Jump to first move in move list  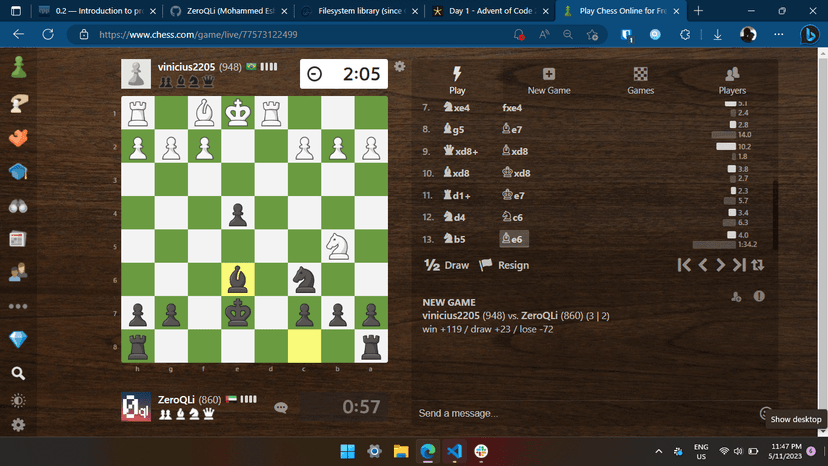pos(684,265)
